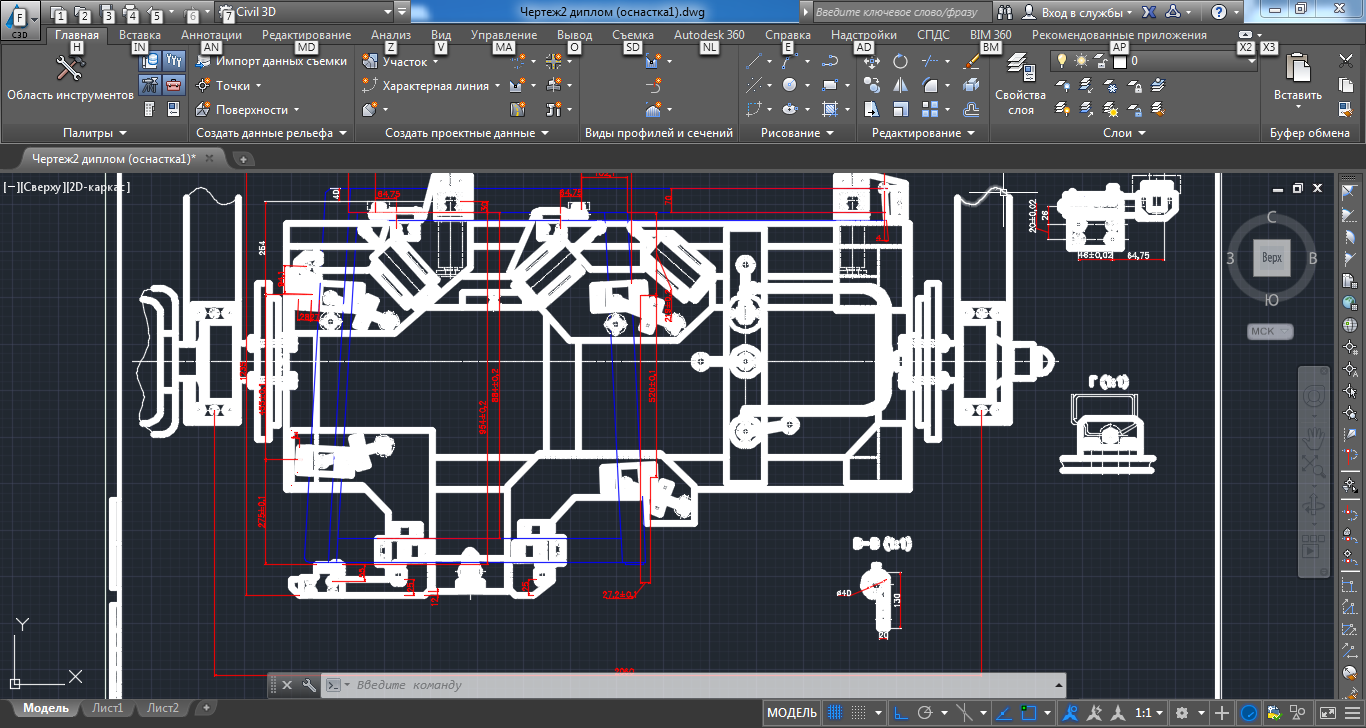This screenshot has width=1366, height=728.
Task: Click the ViewCube Верх face
Action: (1271, 257)
